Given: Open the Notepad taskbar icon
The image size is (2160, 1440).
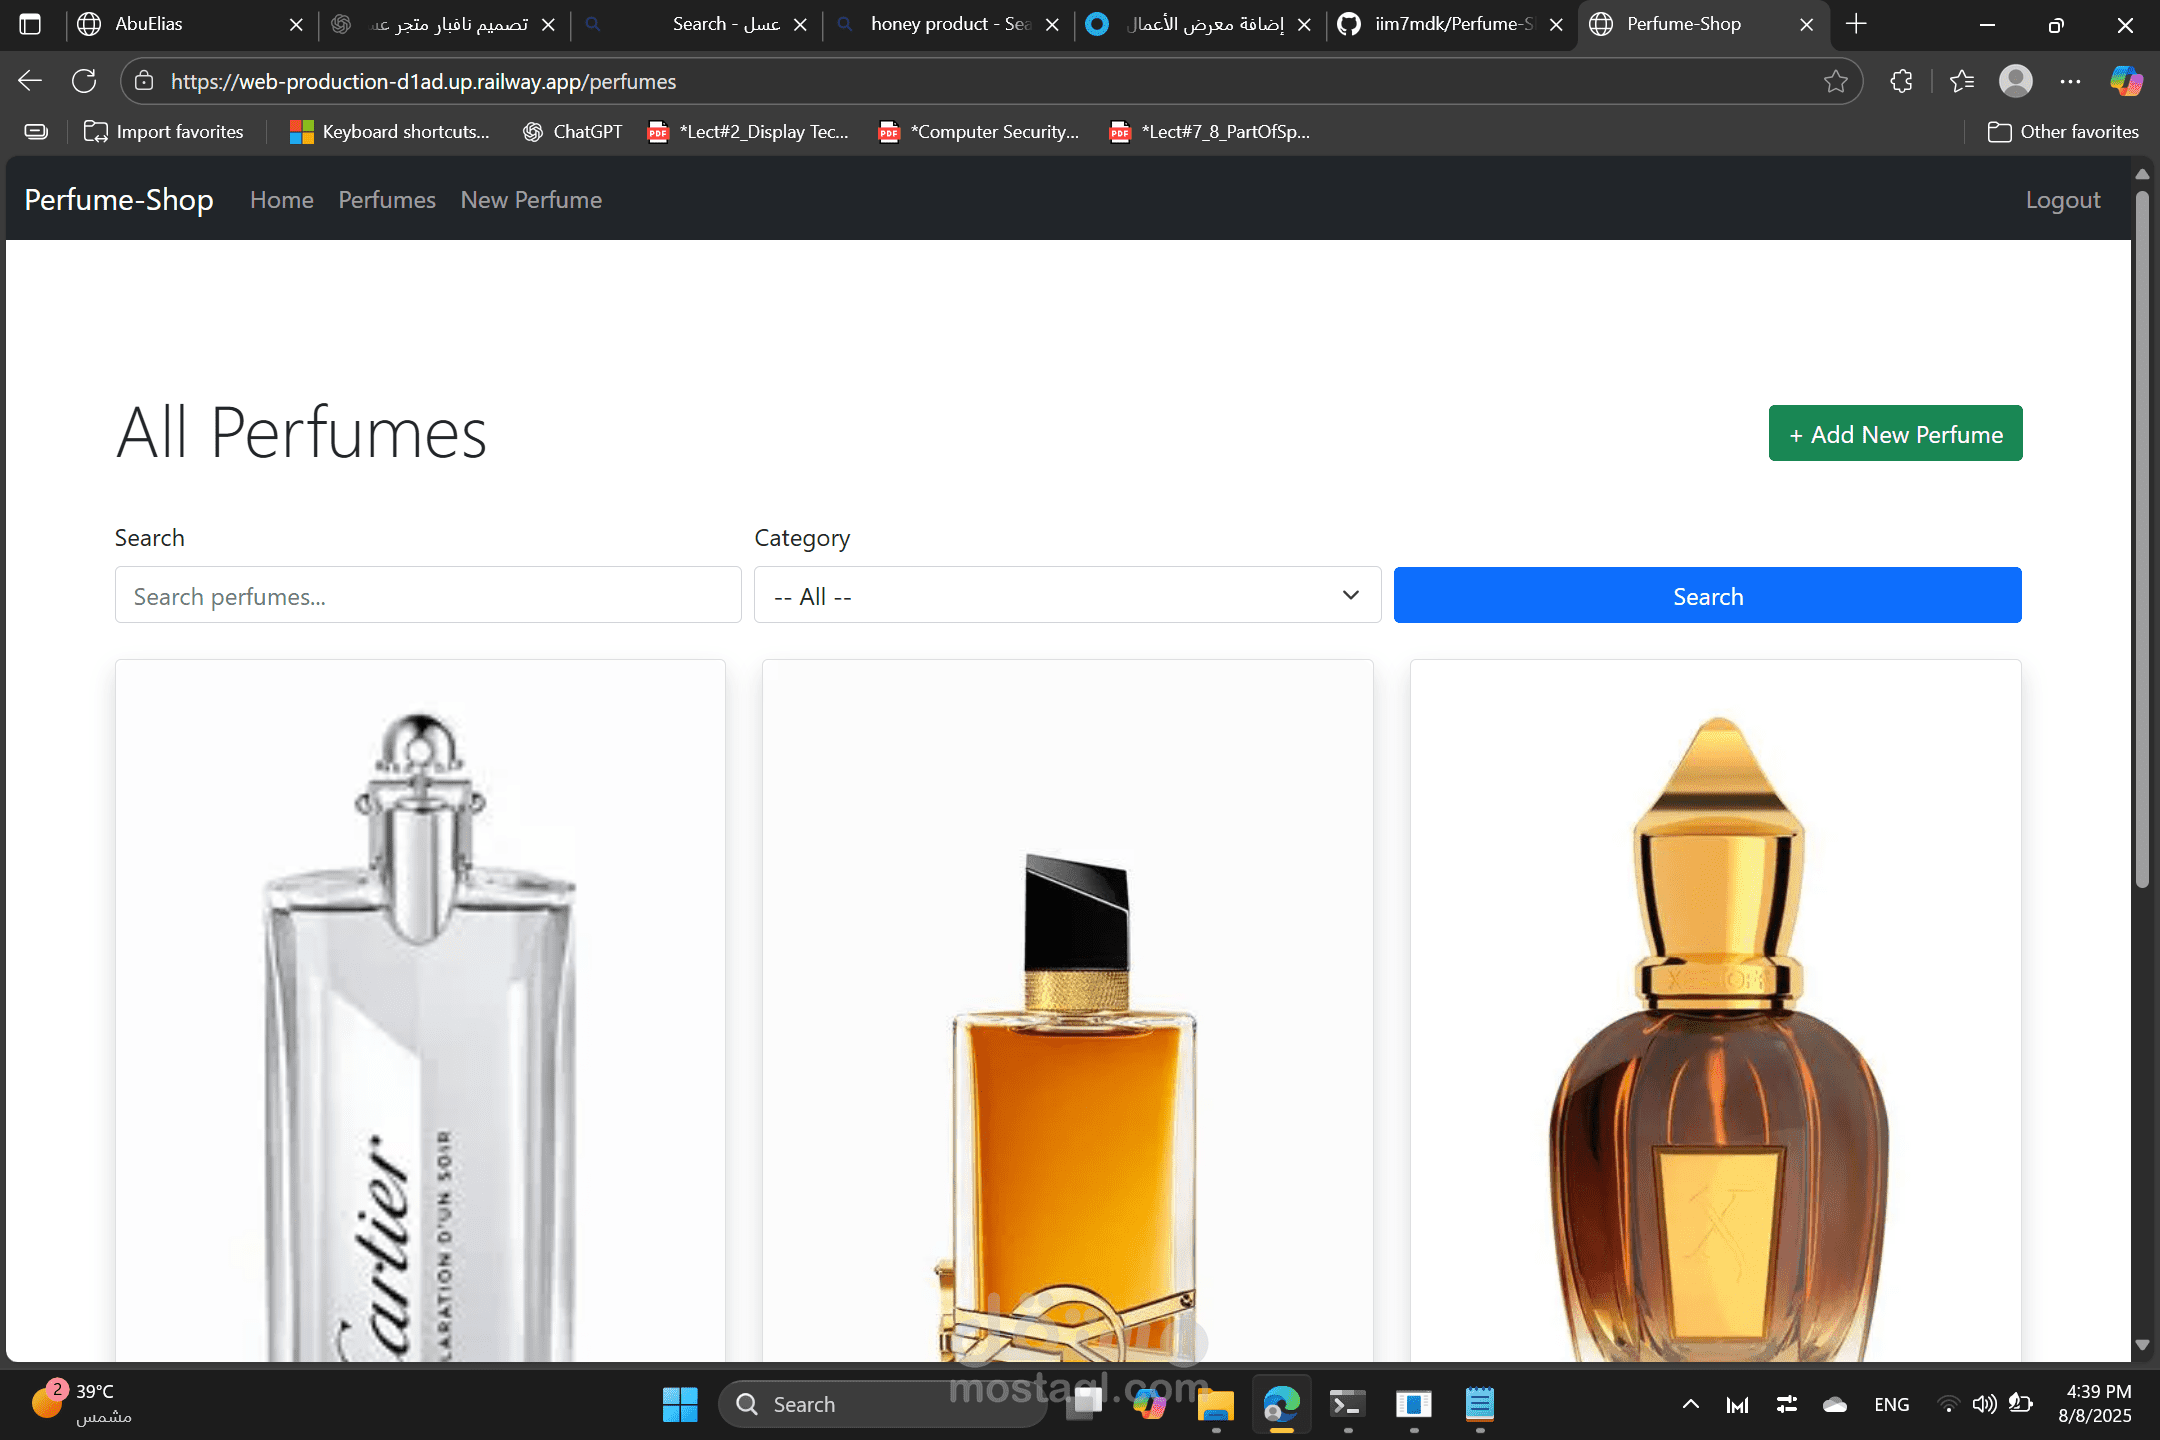Looking at the screenshot, I should click(1479, 1404).
